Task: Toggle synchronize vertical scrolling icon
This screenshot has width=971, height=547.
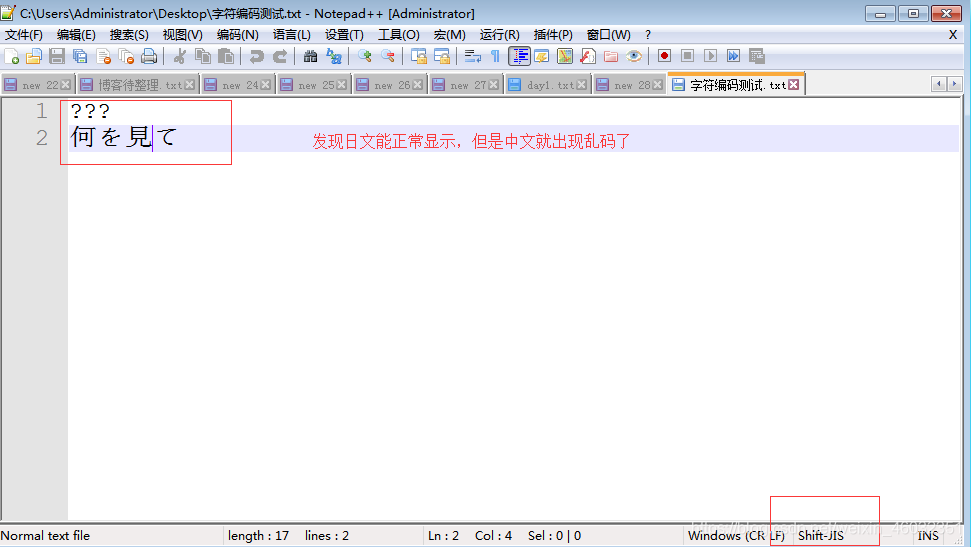Action: 419,56
